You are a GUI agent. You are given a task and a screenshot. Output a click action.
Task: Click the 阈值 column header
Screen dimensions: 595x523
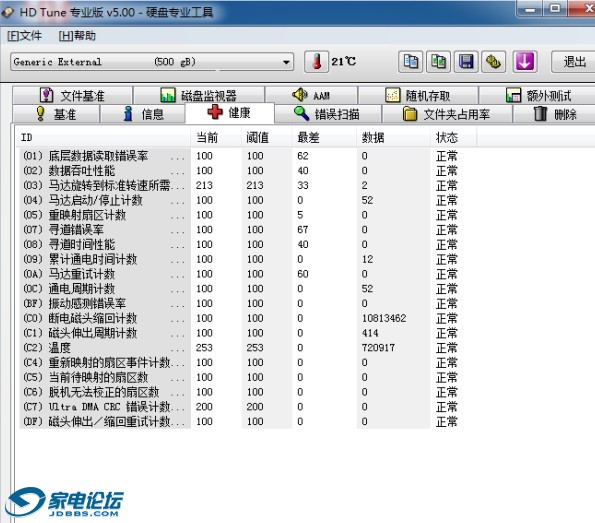point(266,137)
